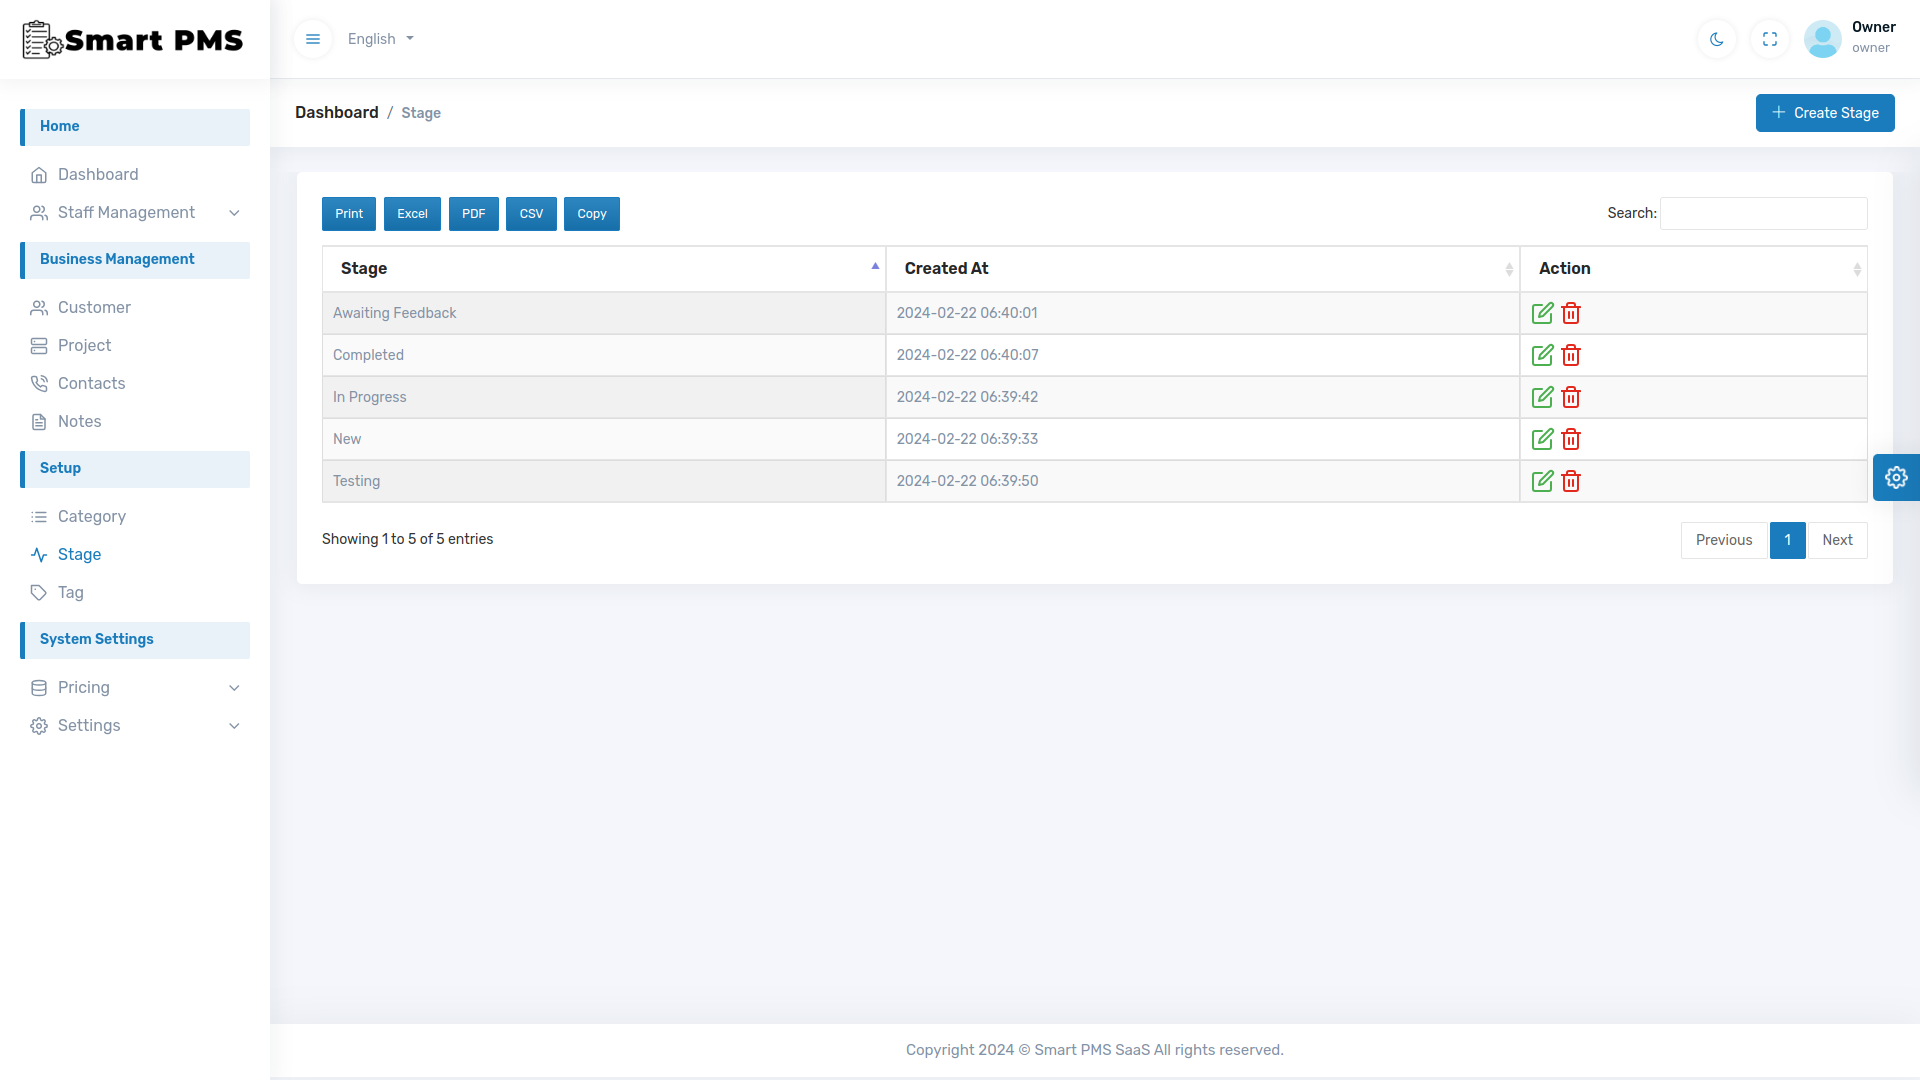Click the Create Stage button

click(x=1824, y=113)
